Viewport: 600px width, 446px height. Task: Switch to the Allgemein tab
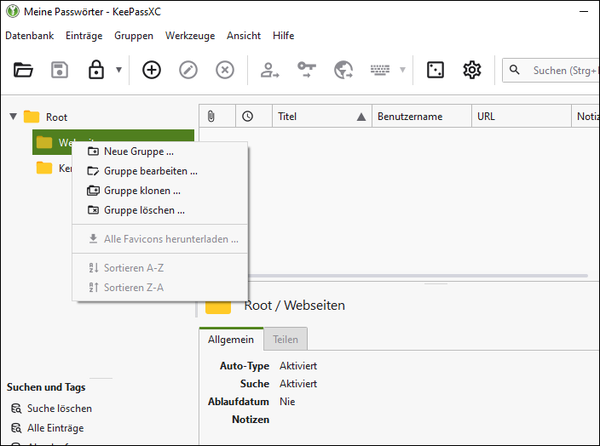pos(231,339)
